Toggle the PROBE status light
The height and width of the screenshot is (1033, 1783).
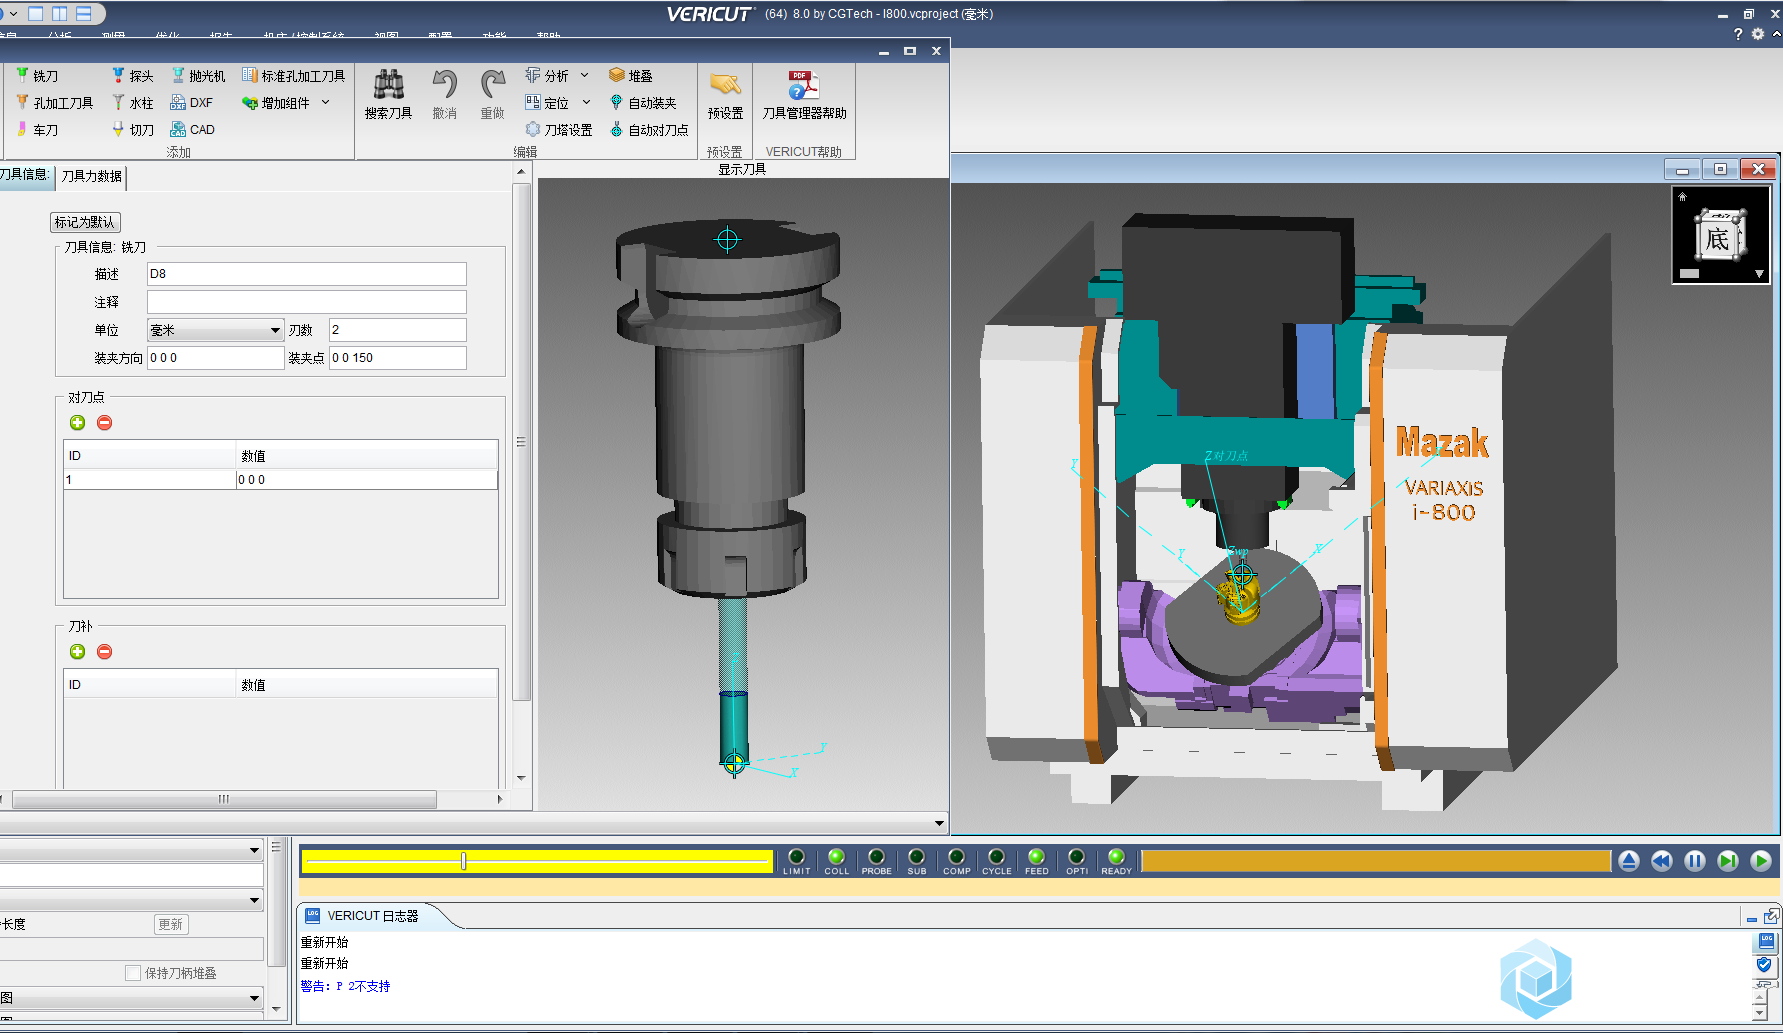[x=876, y=857]
